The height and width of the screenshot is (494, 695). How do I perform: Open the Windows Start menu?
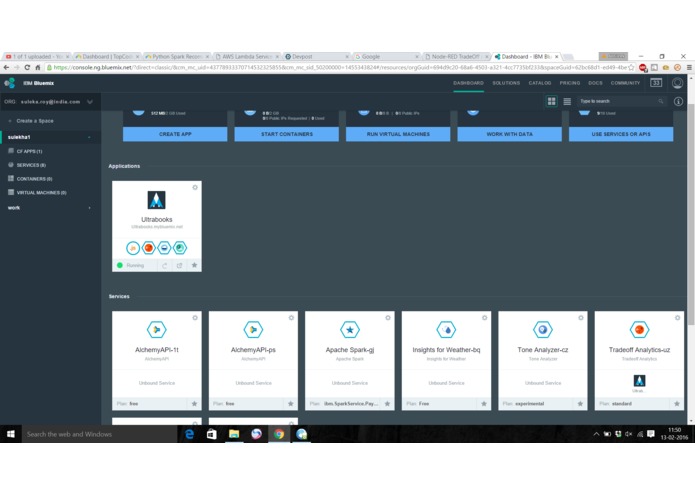point(11,434)
